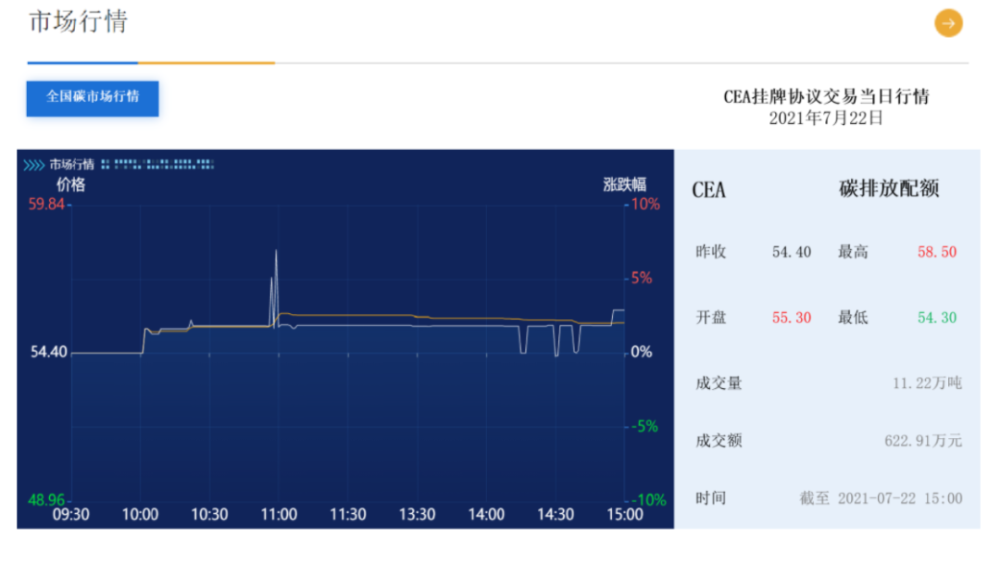Image resolution: width=1000 pixels, height=564 pixels.
Task: Click the 成交额 622.91万元 figure
Action: point(923,440)
